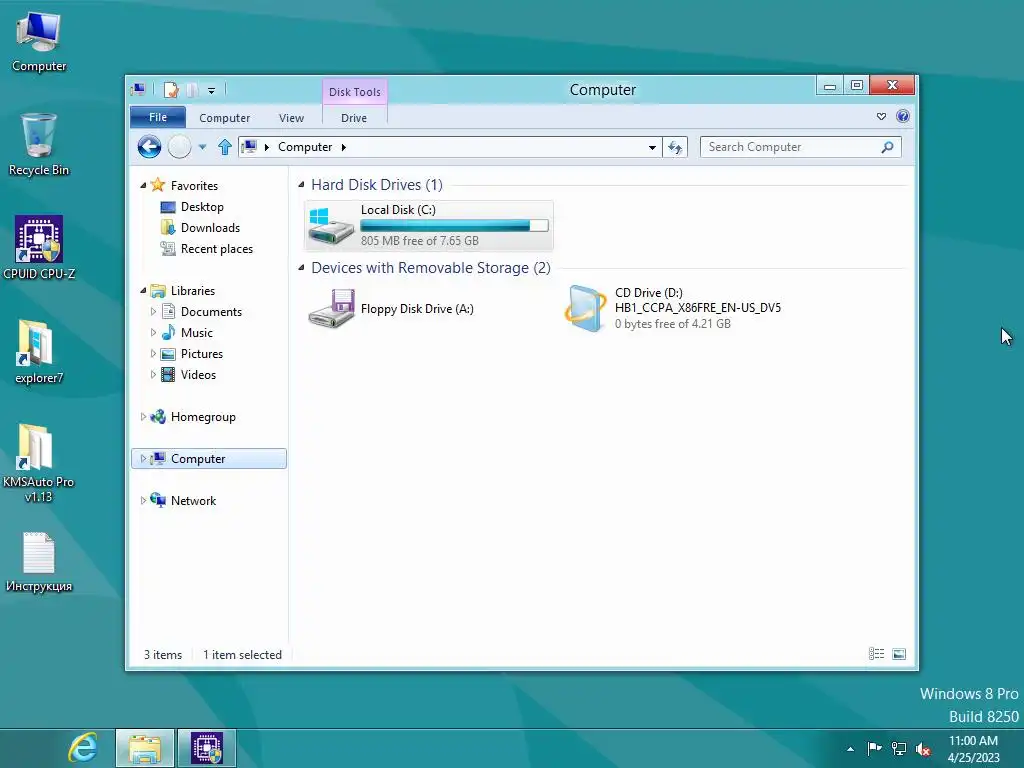Select the Floppy Disk Drive (A:)
The height and width of the screenshot is (768, 1024).
click(x=392, y=309)
